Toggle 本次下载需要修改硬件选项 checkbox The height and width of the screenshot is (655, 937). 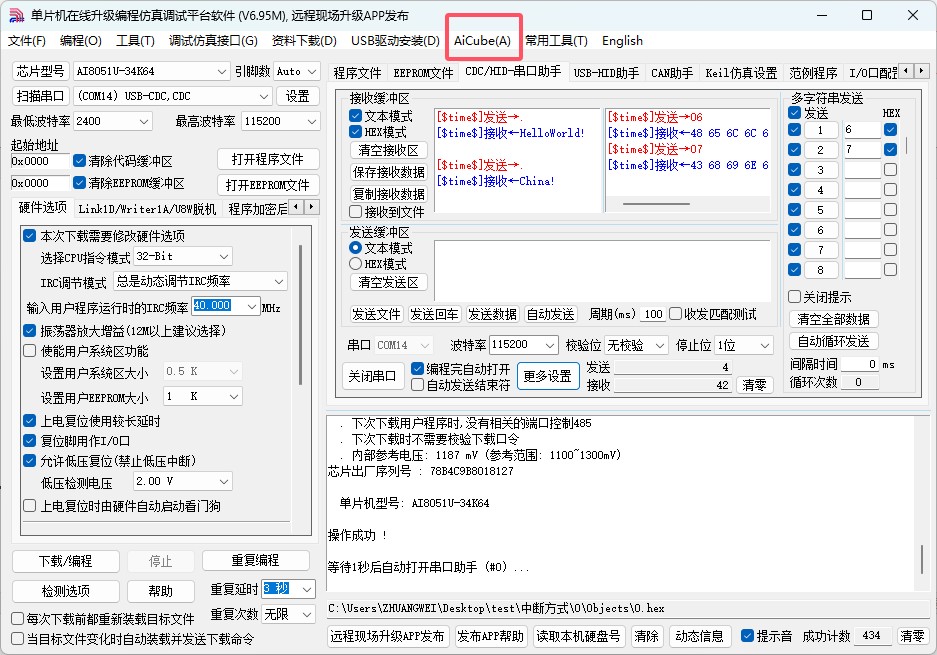[29, 235]
